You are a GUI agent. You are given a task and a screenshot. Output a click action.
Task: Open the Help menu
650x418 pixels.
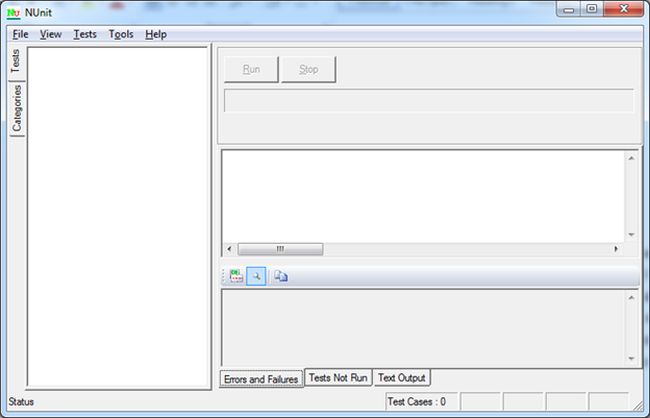click(156, 34)
